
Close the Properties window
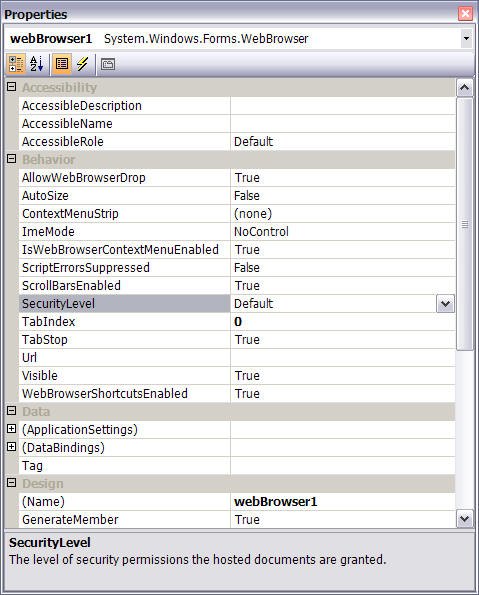point(465,14)
